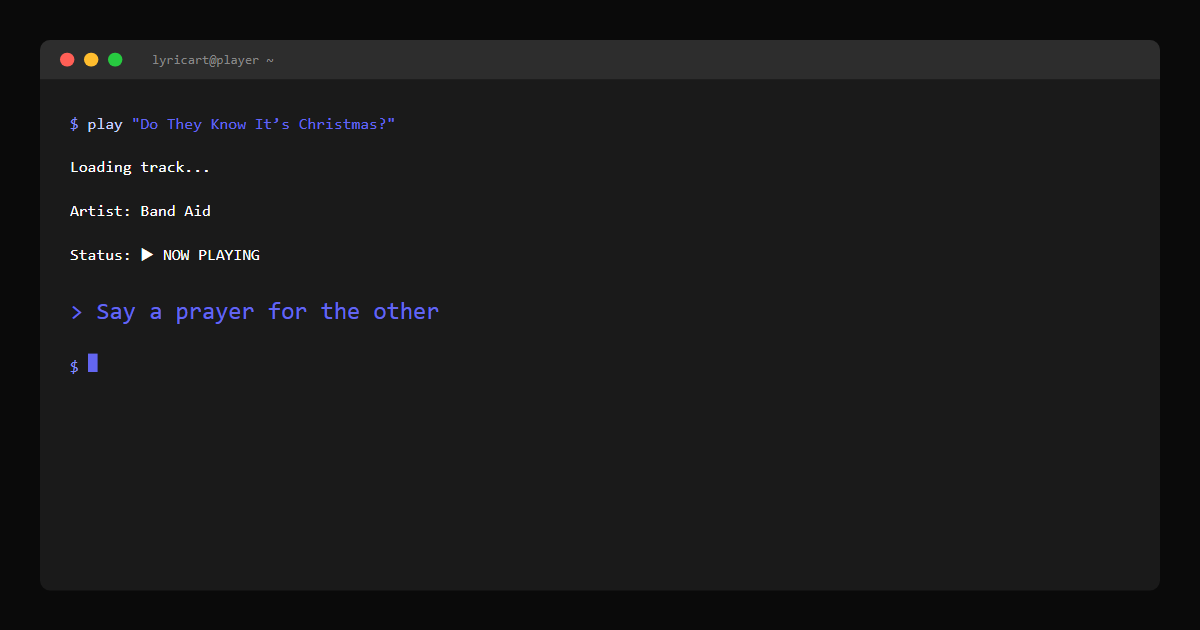Click the red close window dot
The image size is (1200, 630).
67,60
